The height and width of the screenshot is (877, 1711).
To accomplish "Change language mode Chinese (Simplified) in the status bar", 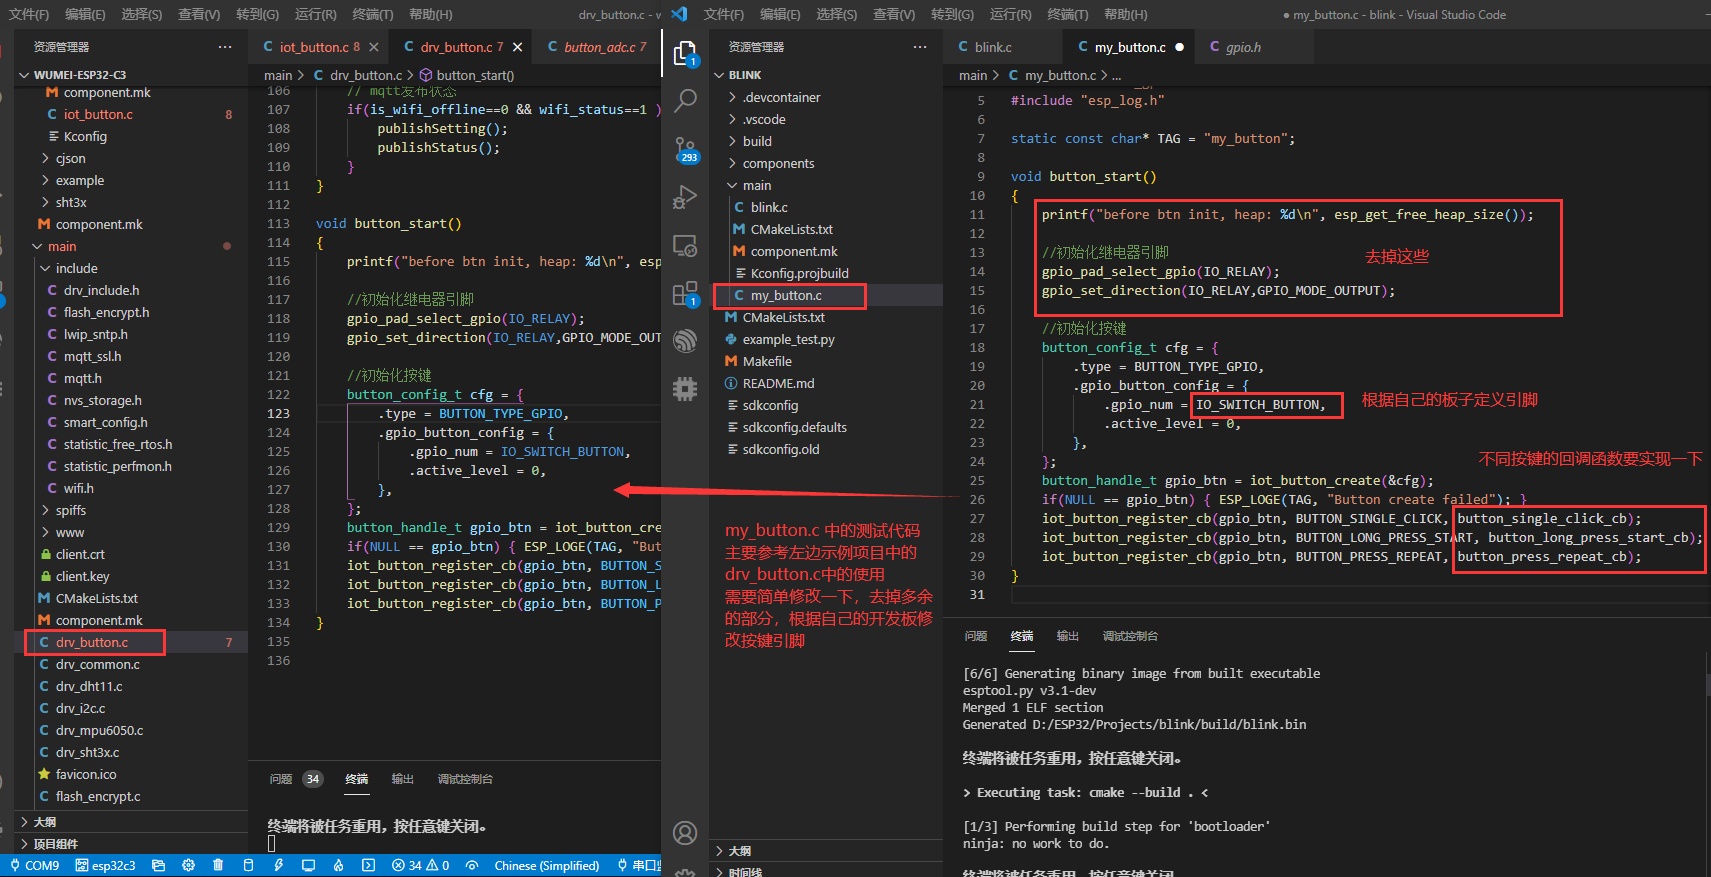I will [546, 865].
